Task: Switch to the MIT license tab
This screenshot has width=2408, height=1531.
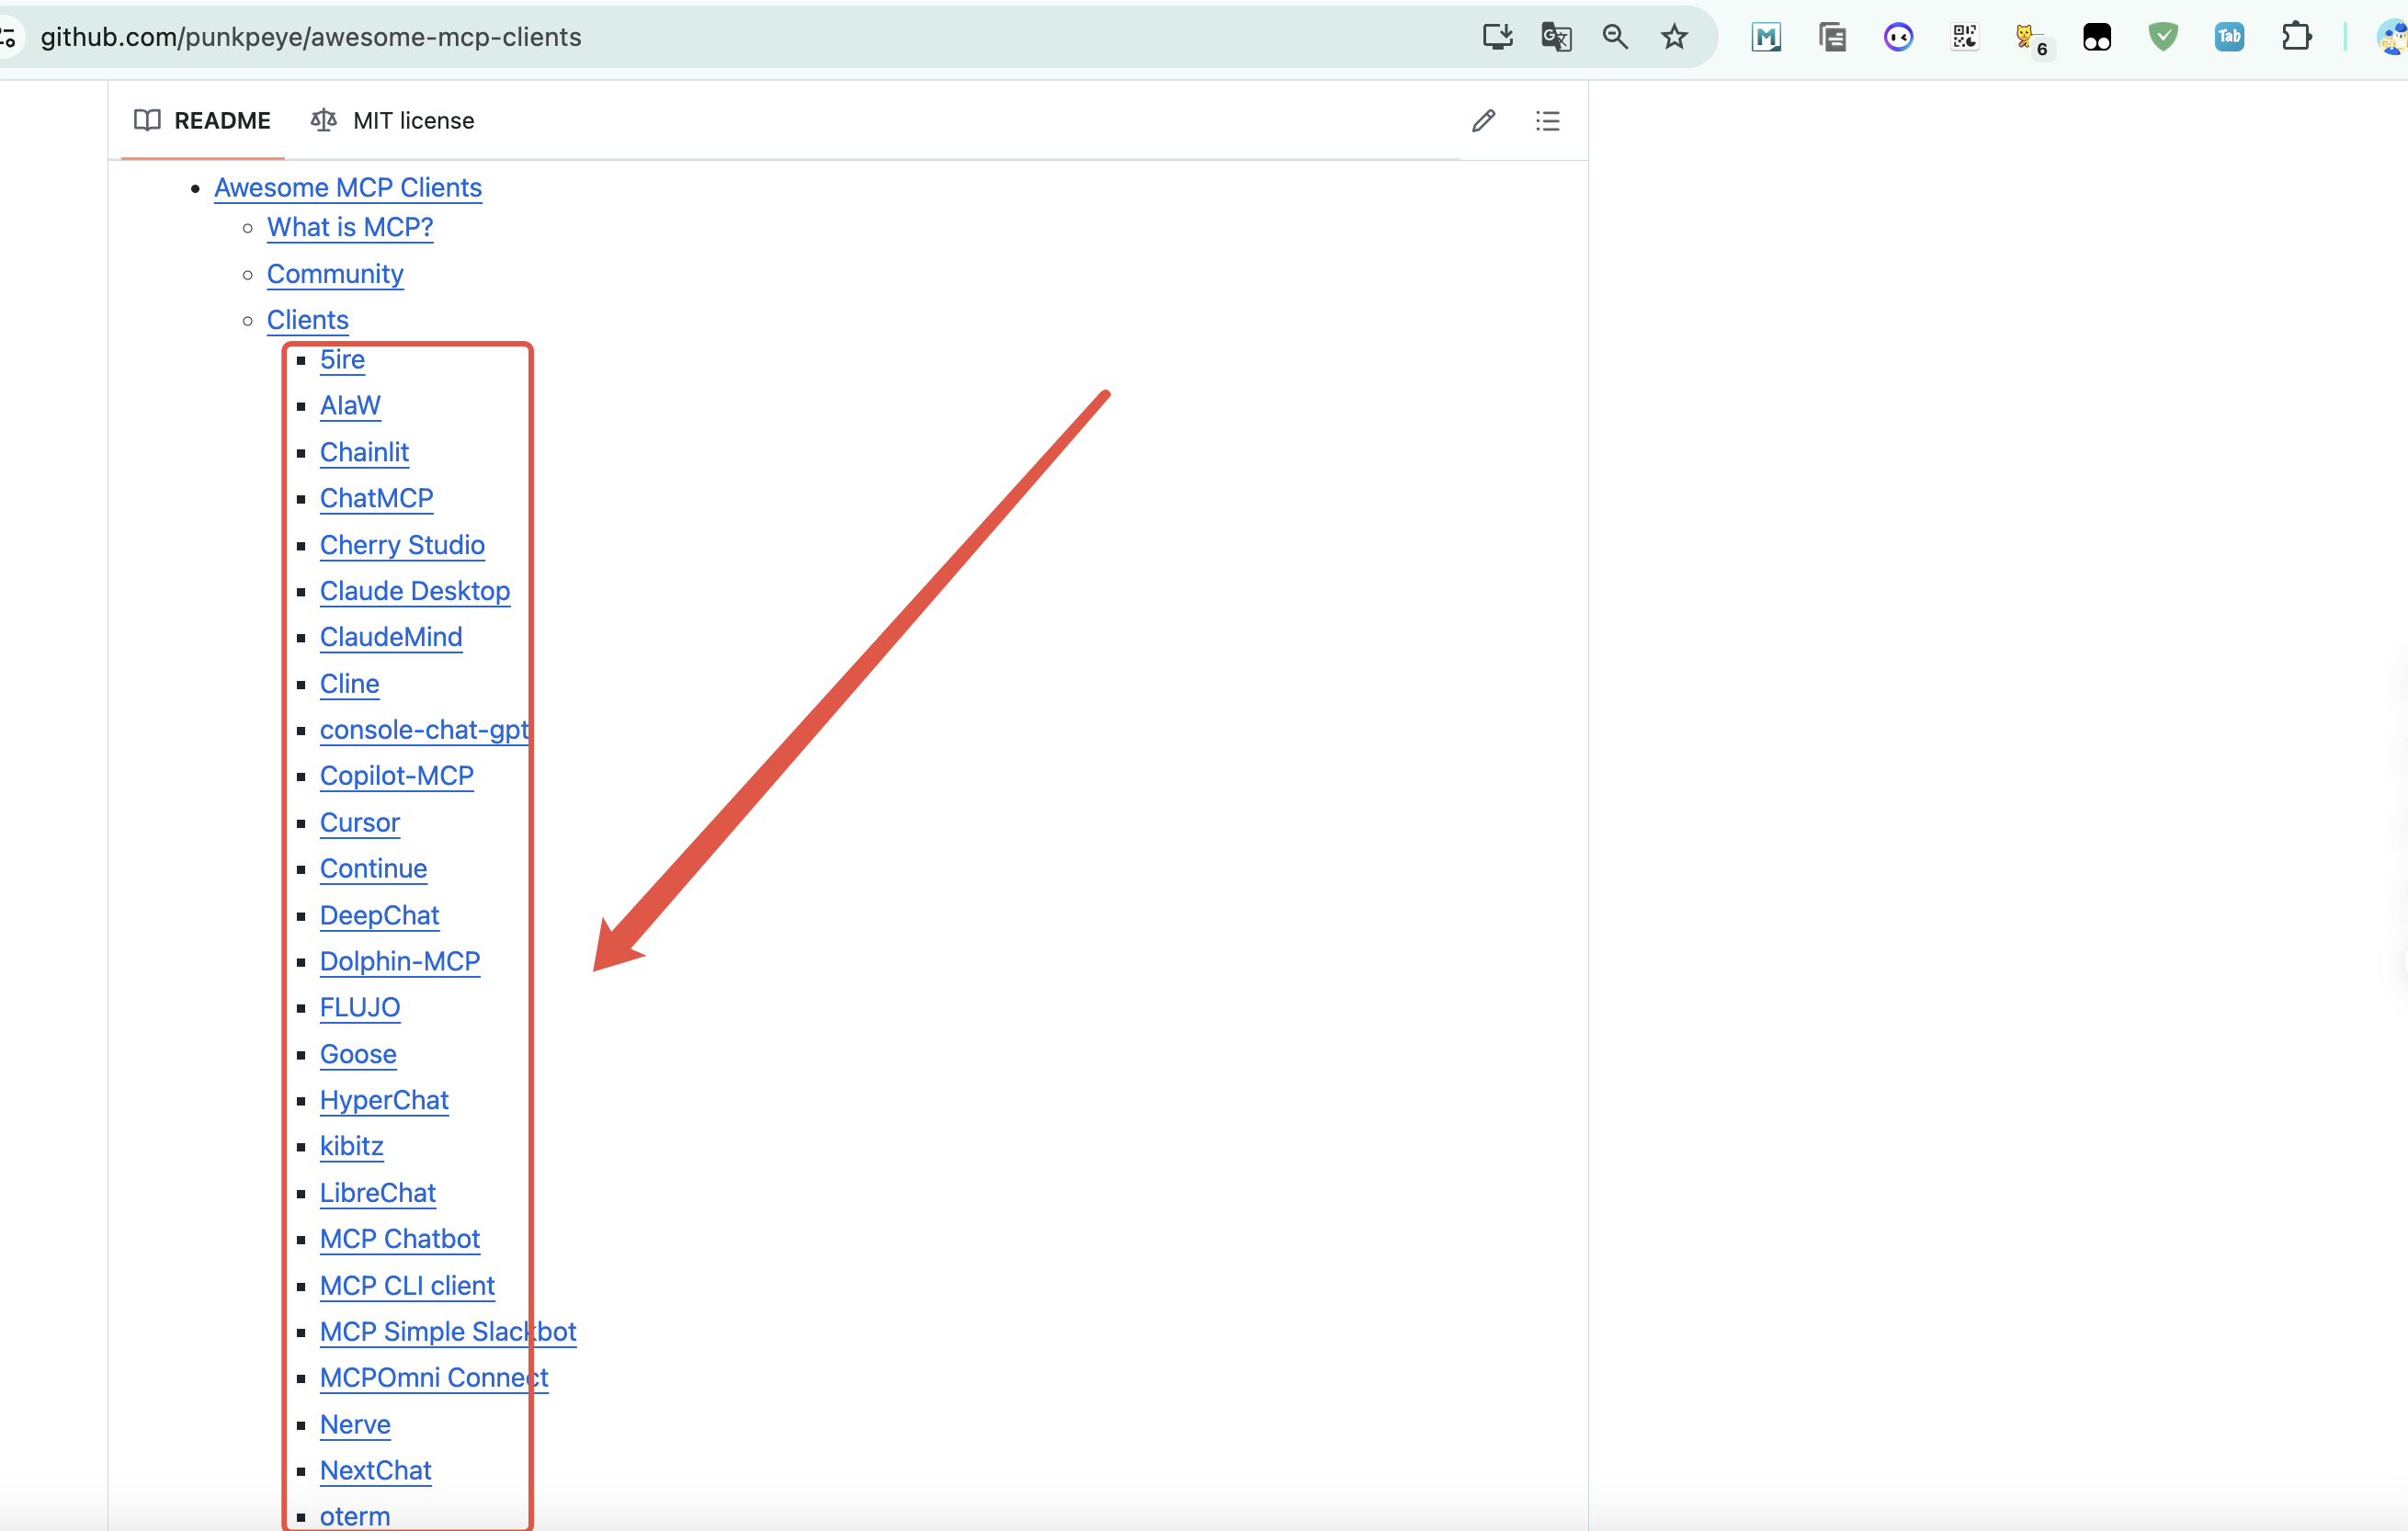Action: point(392,121)
